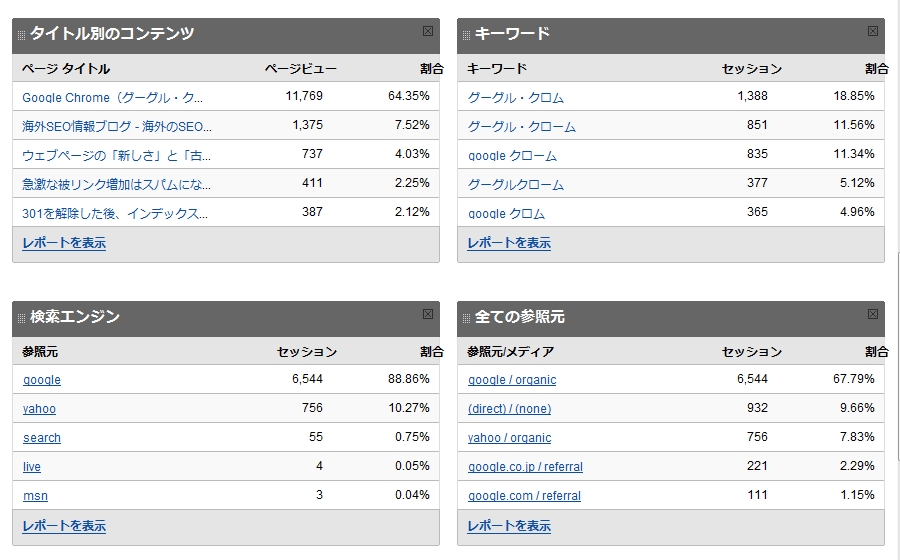Open the 海外SEO情報ブログ page title link
Viewport: 900px width, 560px height.
pyautogui.click(x=117, y=126)
